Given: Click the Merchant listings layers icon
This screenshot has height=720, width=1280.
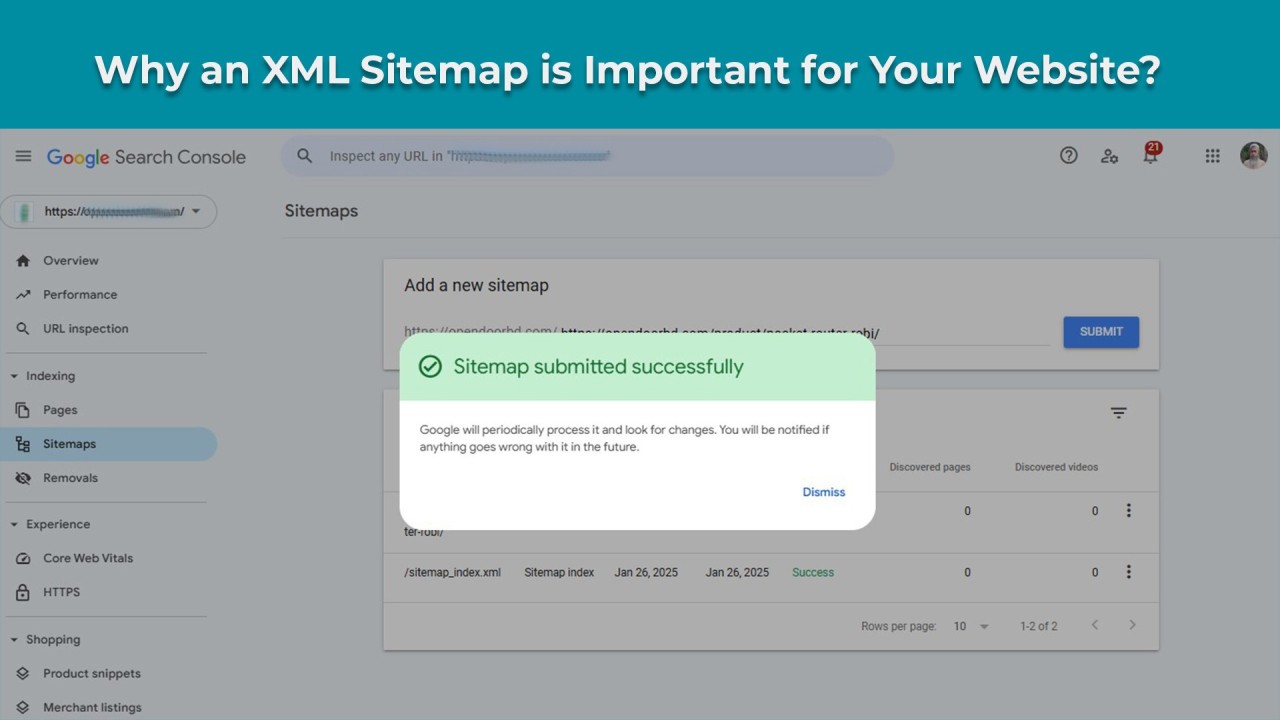Looking at the screenshot, I should click(x=23, y=708).
